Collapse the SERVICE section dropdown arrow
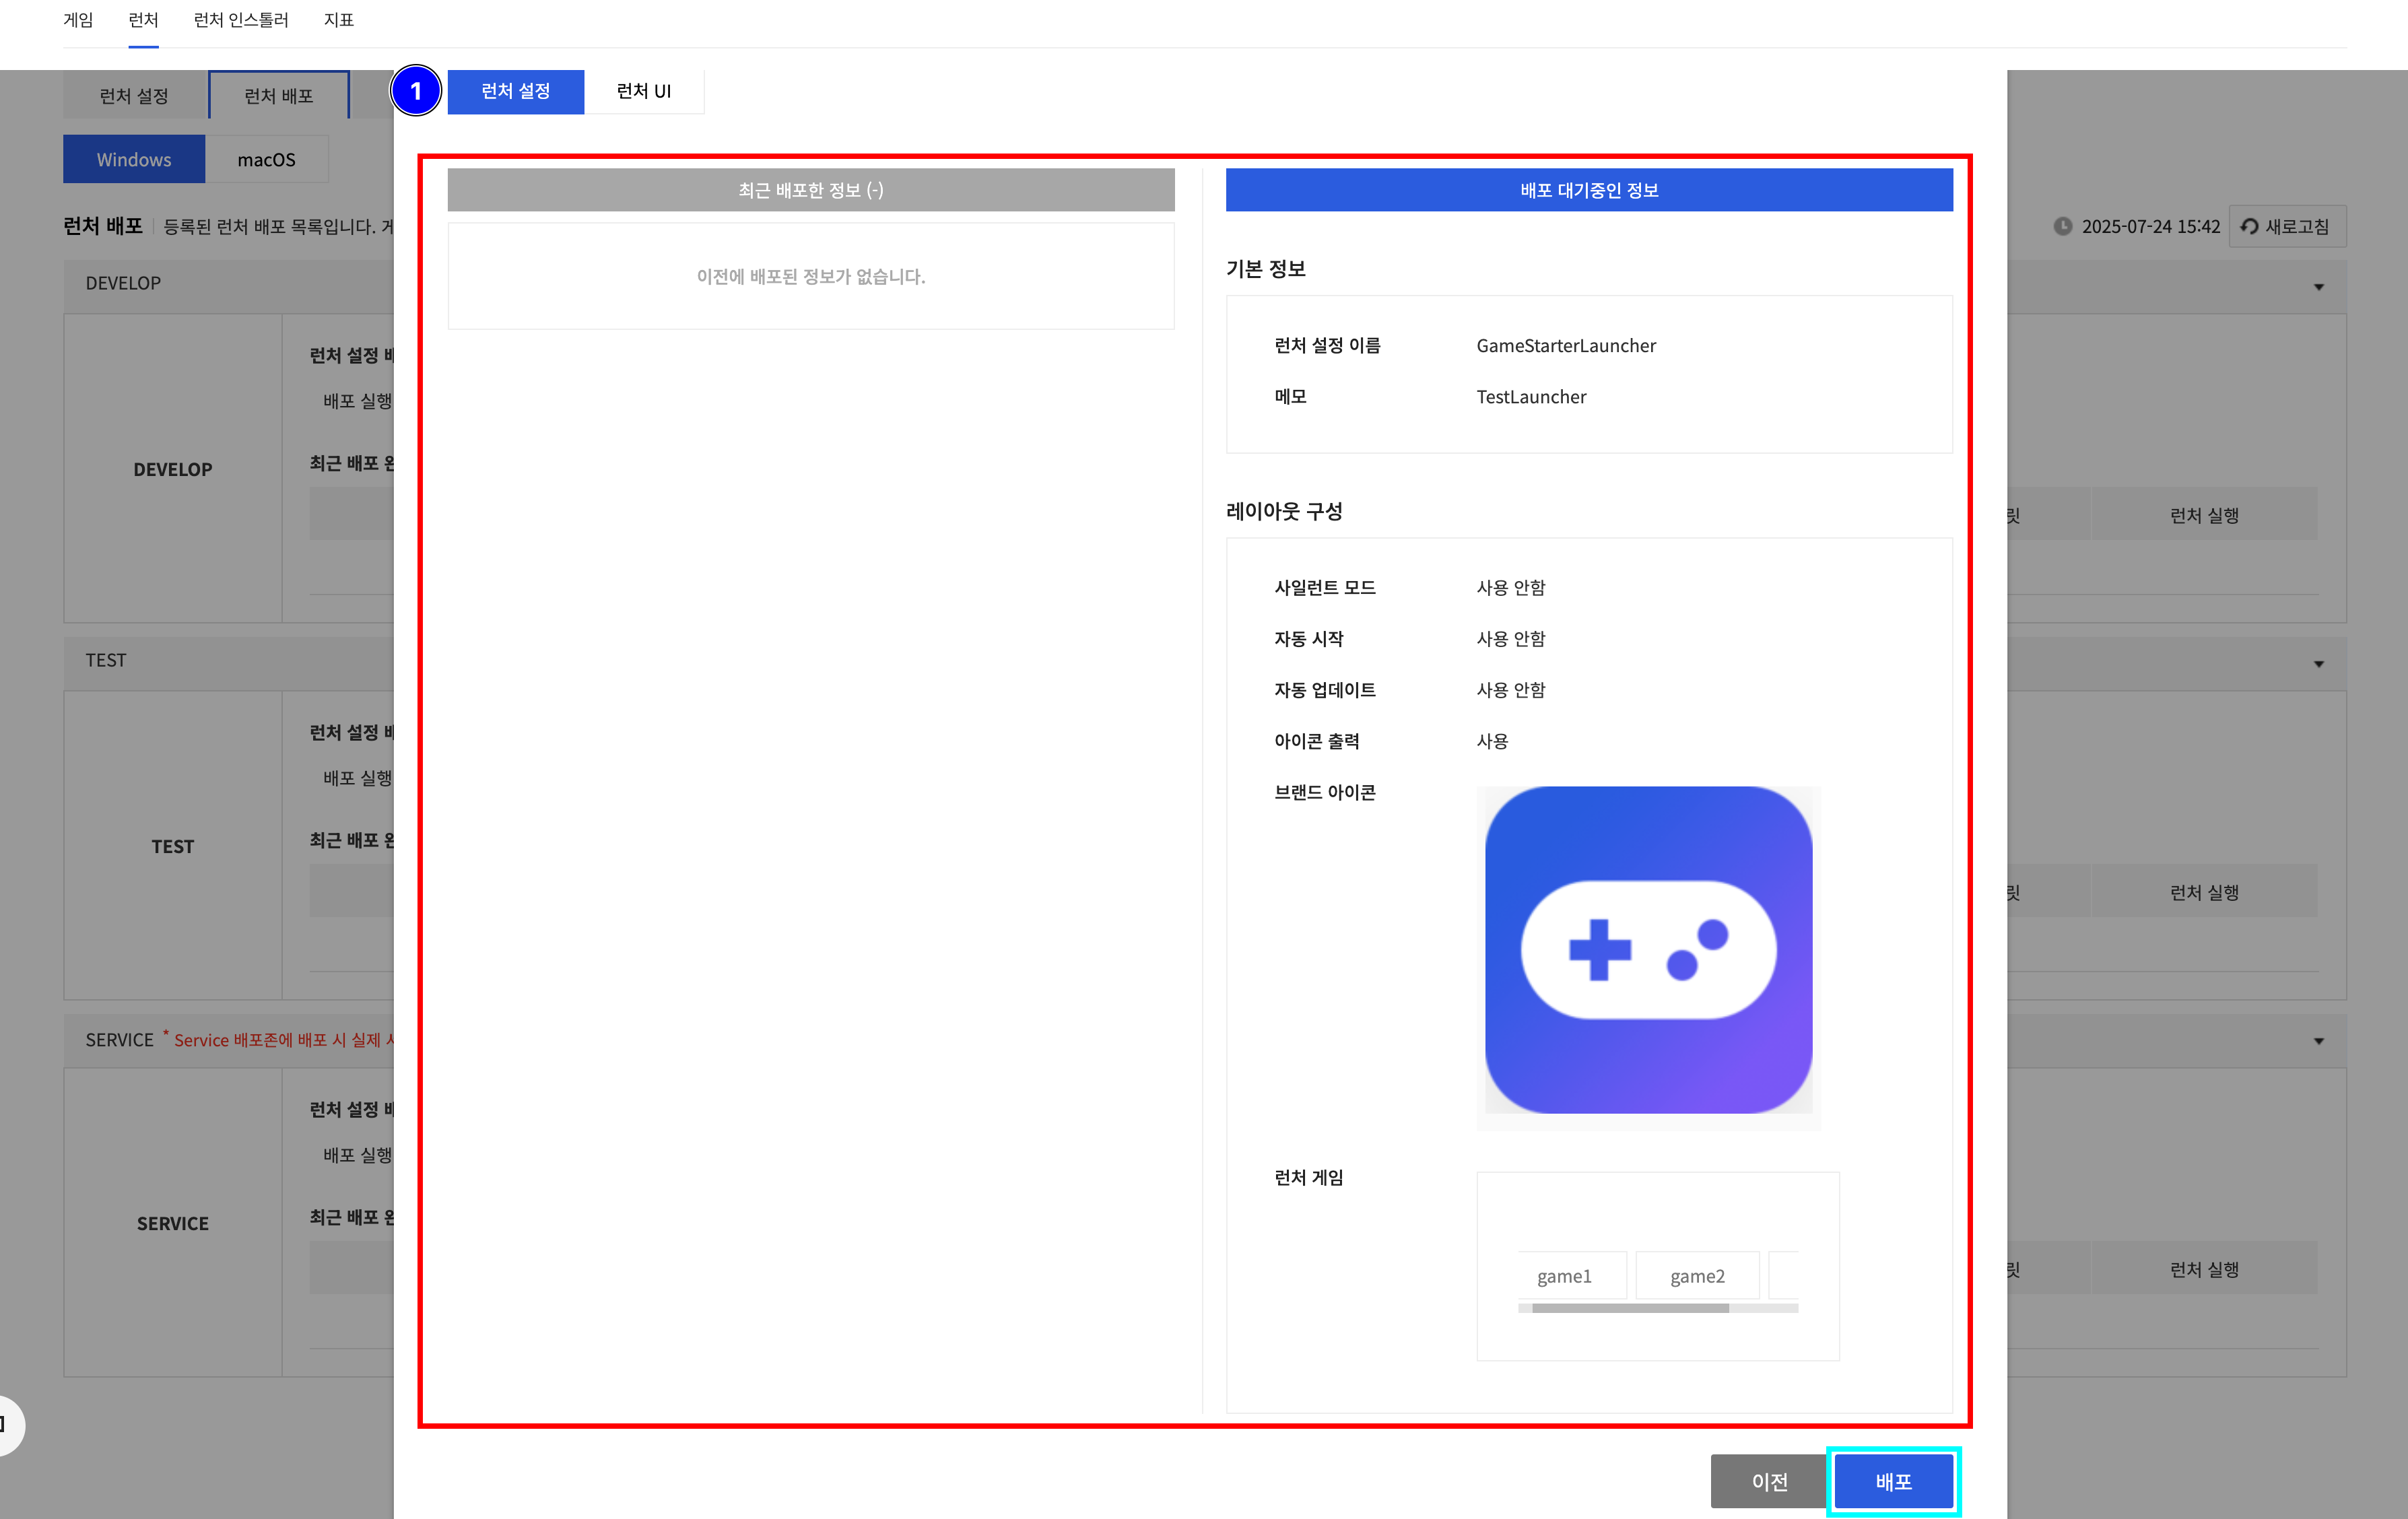Viewport: 2408px width, 1519px height. pos(2320,1041)
